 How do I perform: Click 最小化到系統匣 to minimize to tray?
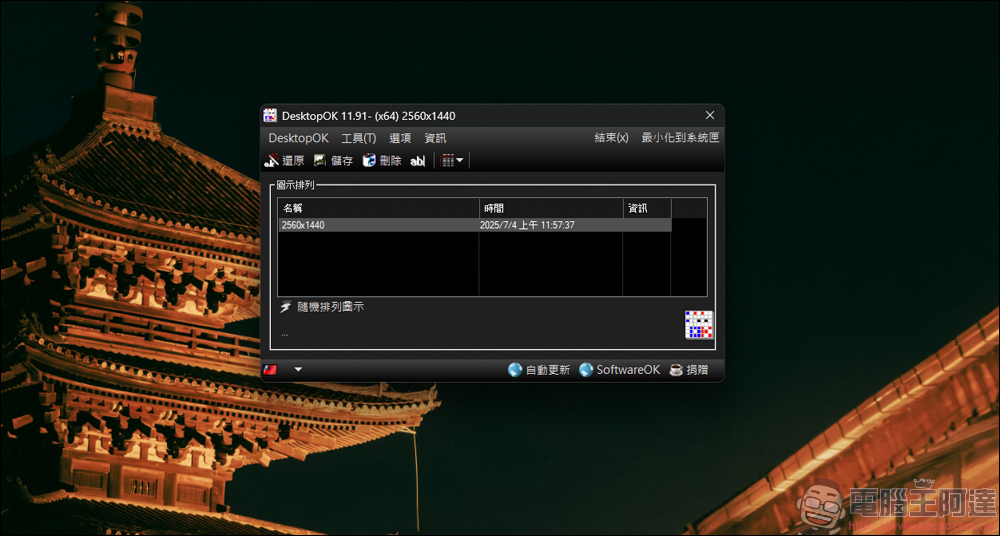coord(680,138)
